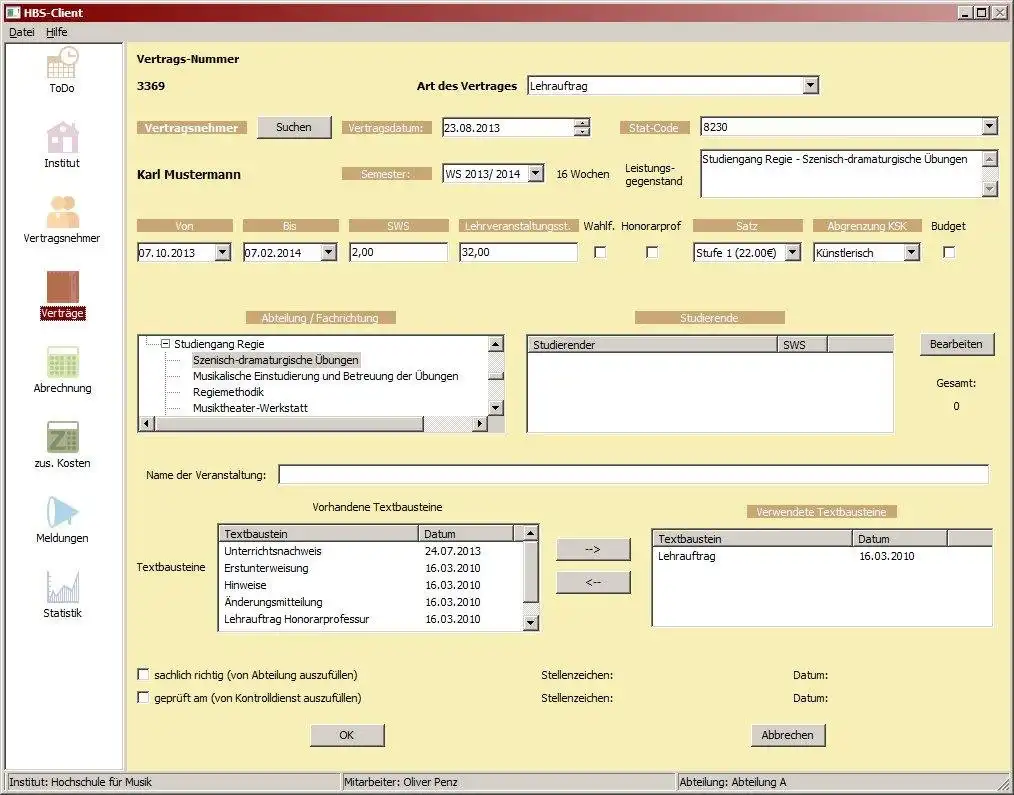Toggle the Honorarprof checkbox
1014x795 pixels.
[x=652, y=252]
